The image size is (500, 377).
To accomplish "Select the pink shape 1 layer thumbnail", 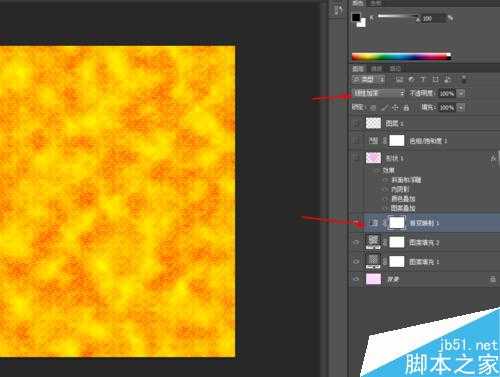I will click(x=373, y=158).
